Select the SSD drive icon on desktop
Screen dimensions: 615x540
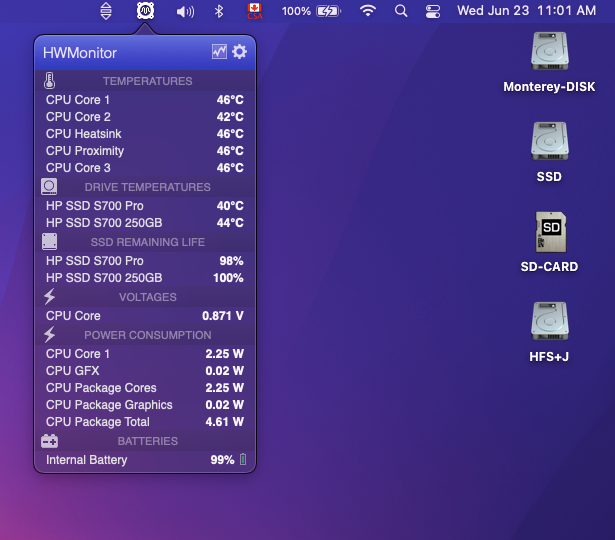pyautogui.click(x=549, y=141)
